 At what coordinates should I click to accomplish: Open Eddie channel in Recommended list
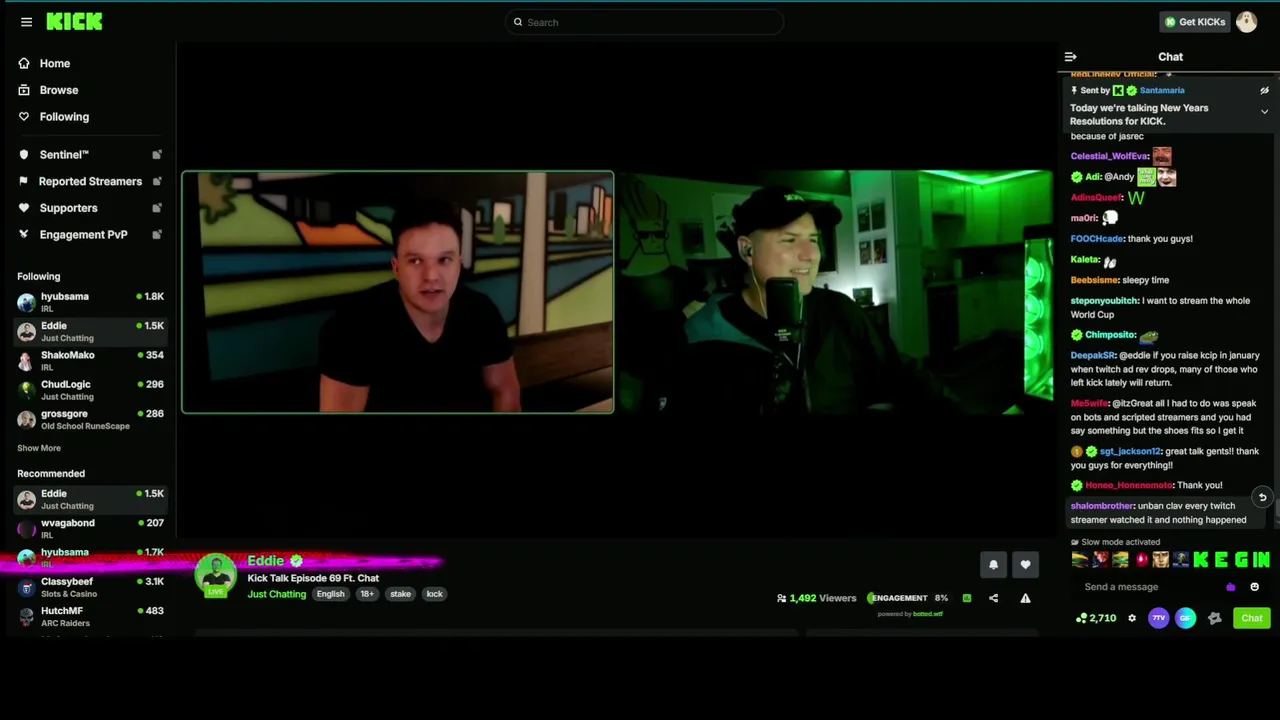tap(90, 499)
